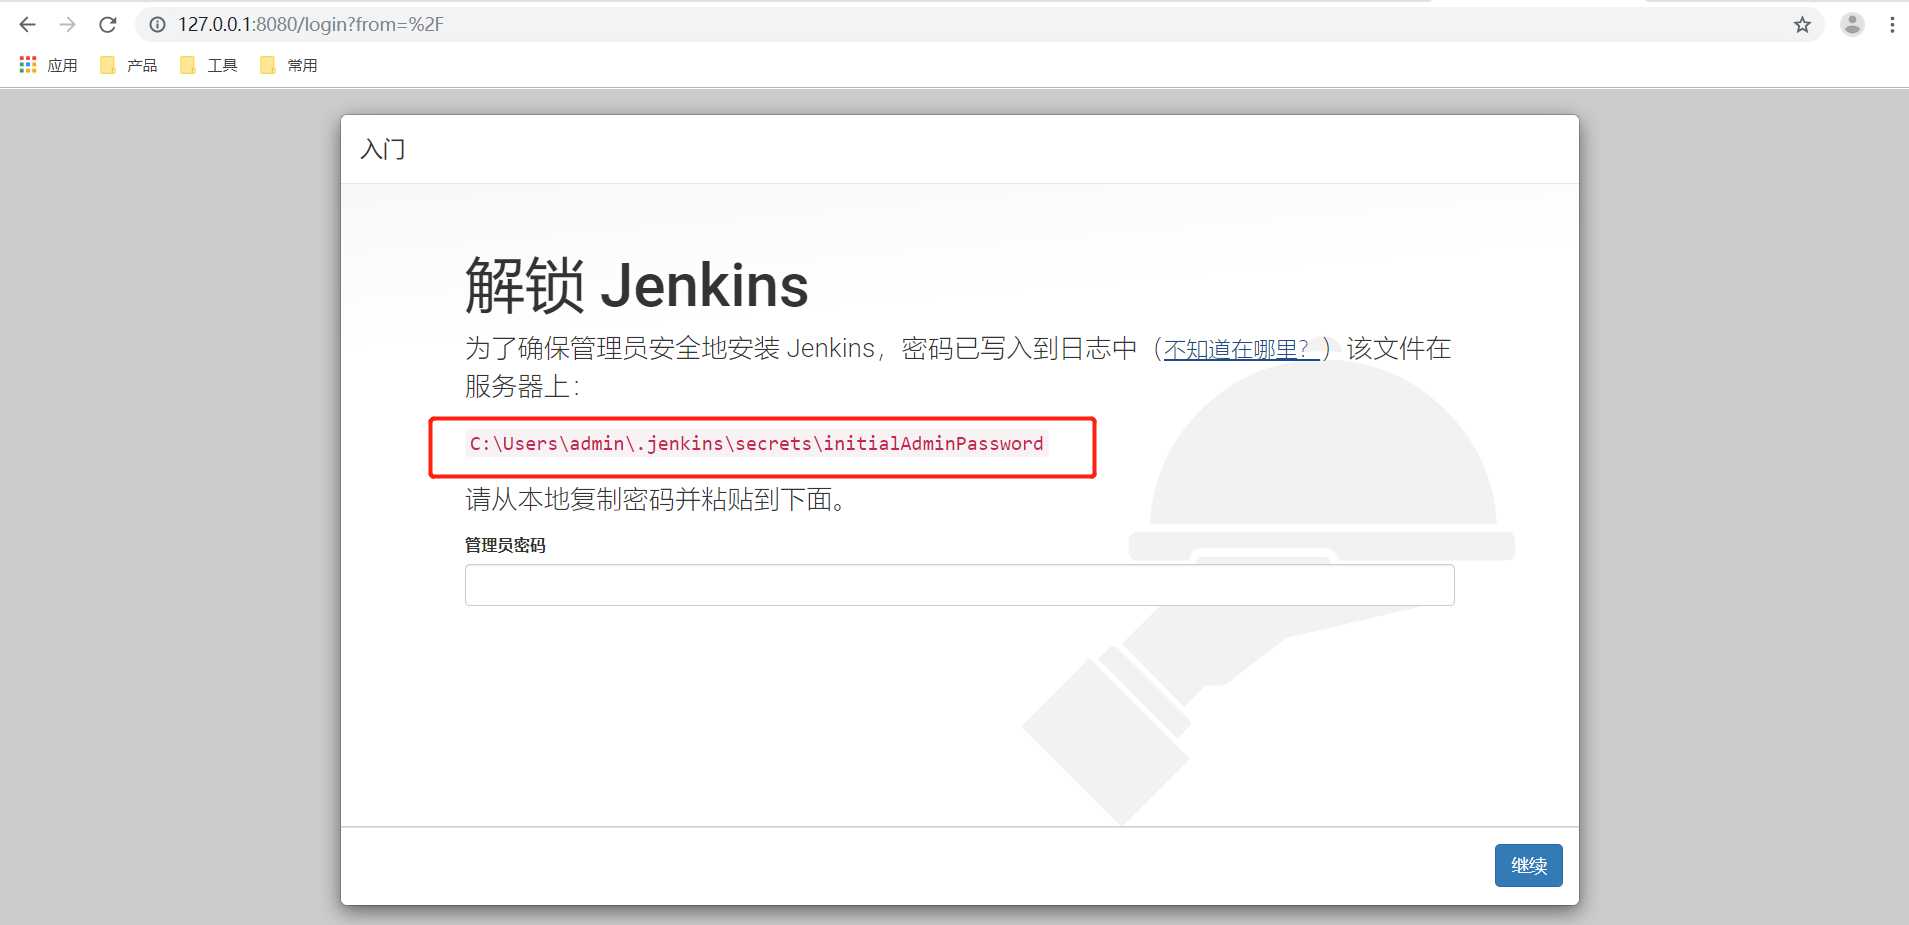Click the 管理员密码 input field
This screenshot has height=925, width=1909.
point(959,585)
